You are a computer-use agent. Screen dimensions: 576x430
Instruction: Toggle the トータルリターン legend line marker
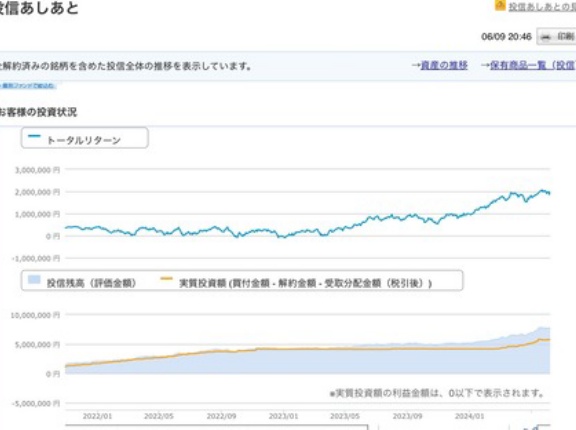pyautogui.click(x=34, y=137)
